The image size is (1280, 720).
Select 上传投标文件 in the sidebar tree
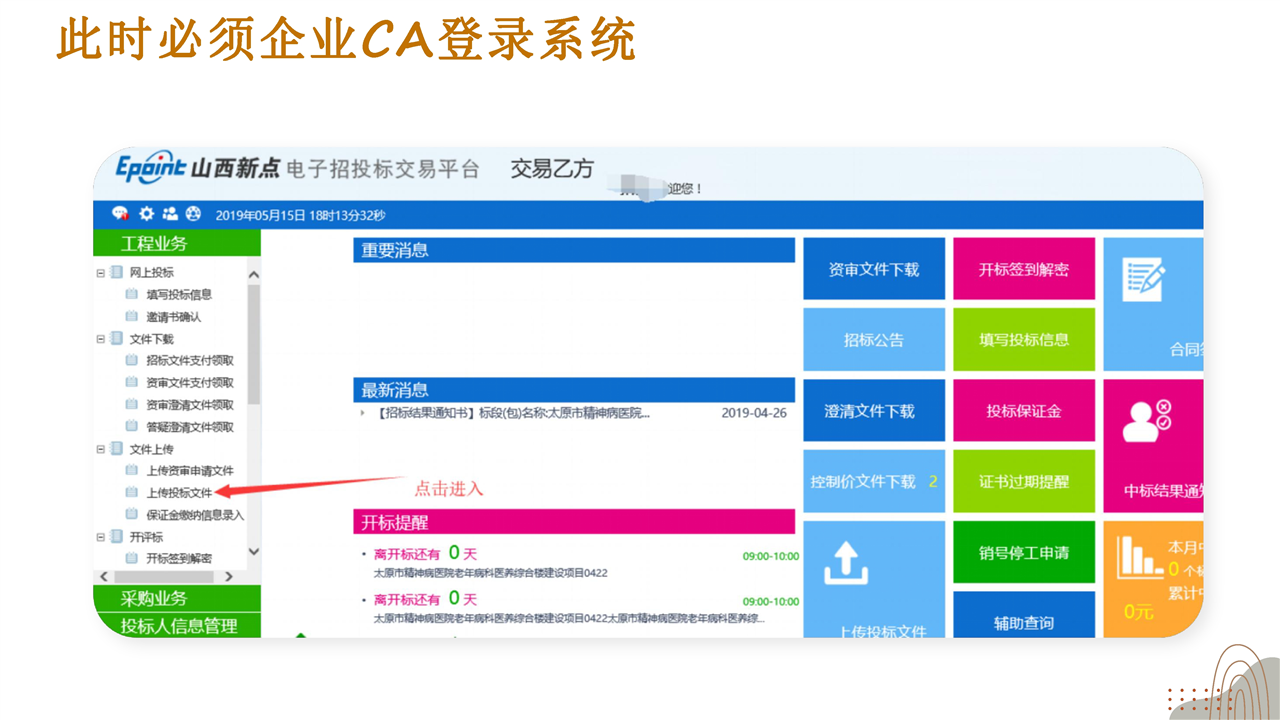[179, 493]
